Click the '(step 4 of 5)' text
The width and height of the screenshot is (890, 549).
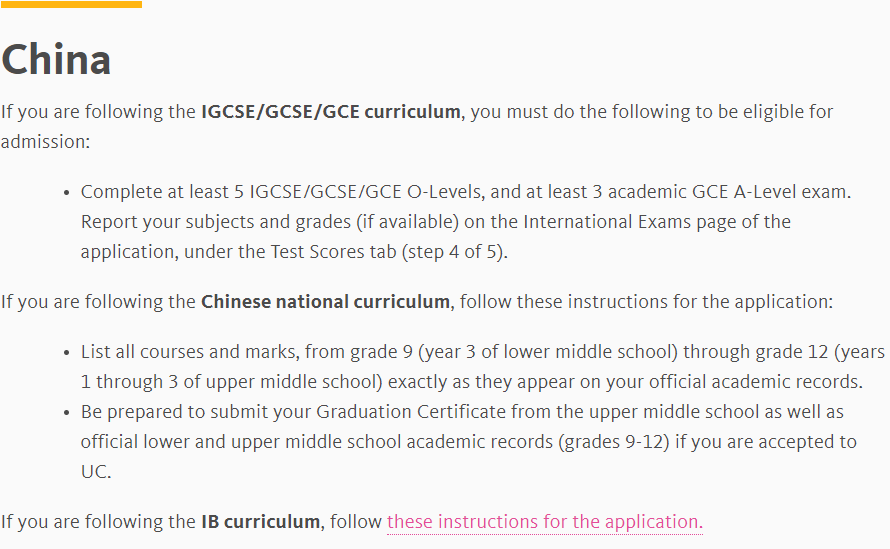(453, 251)
